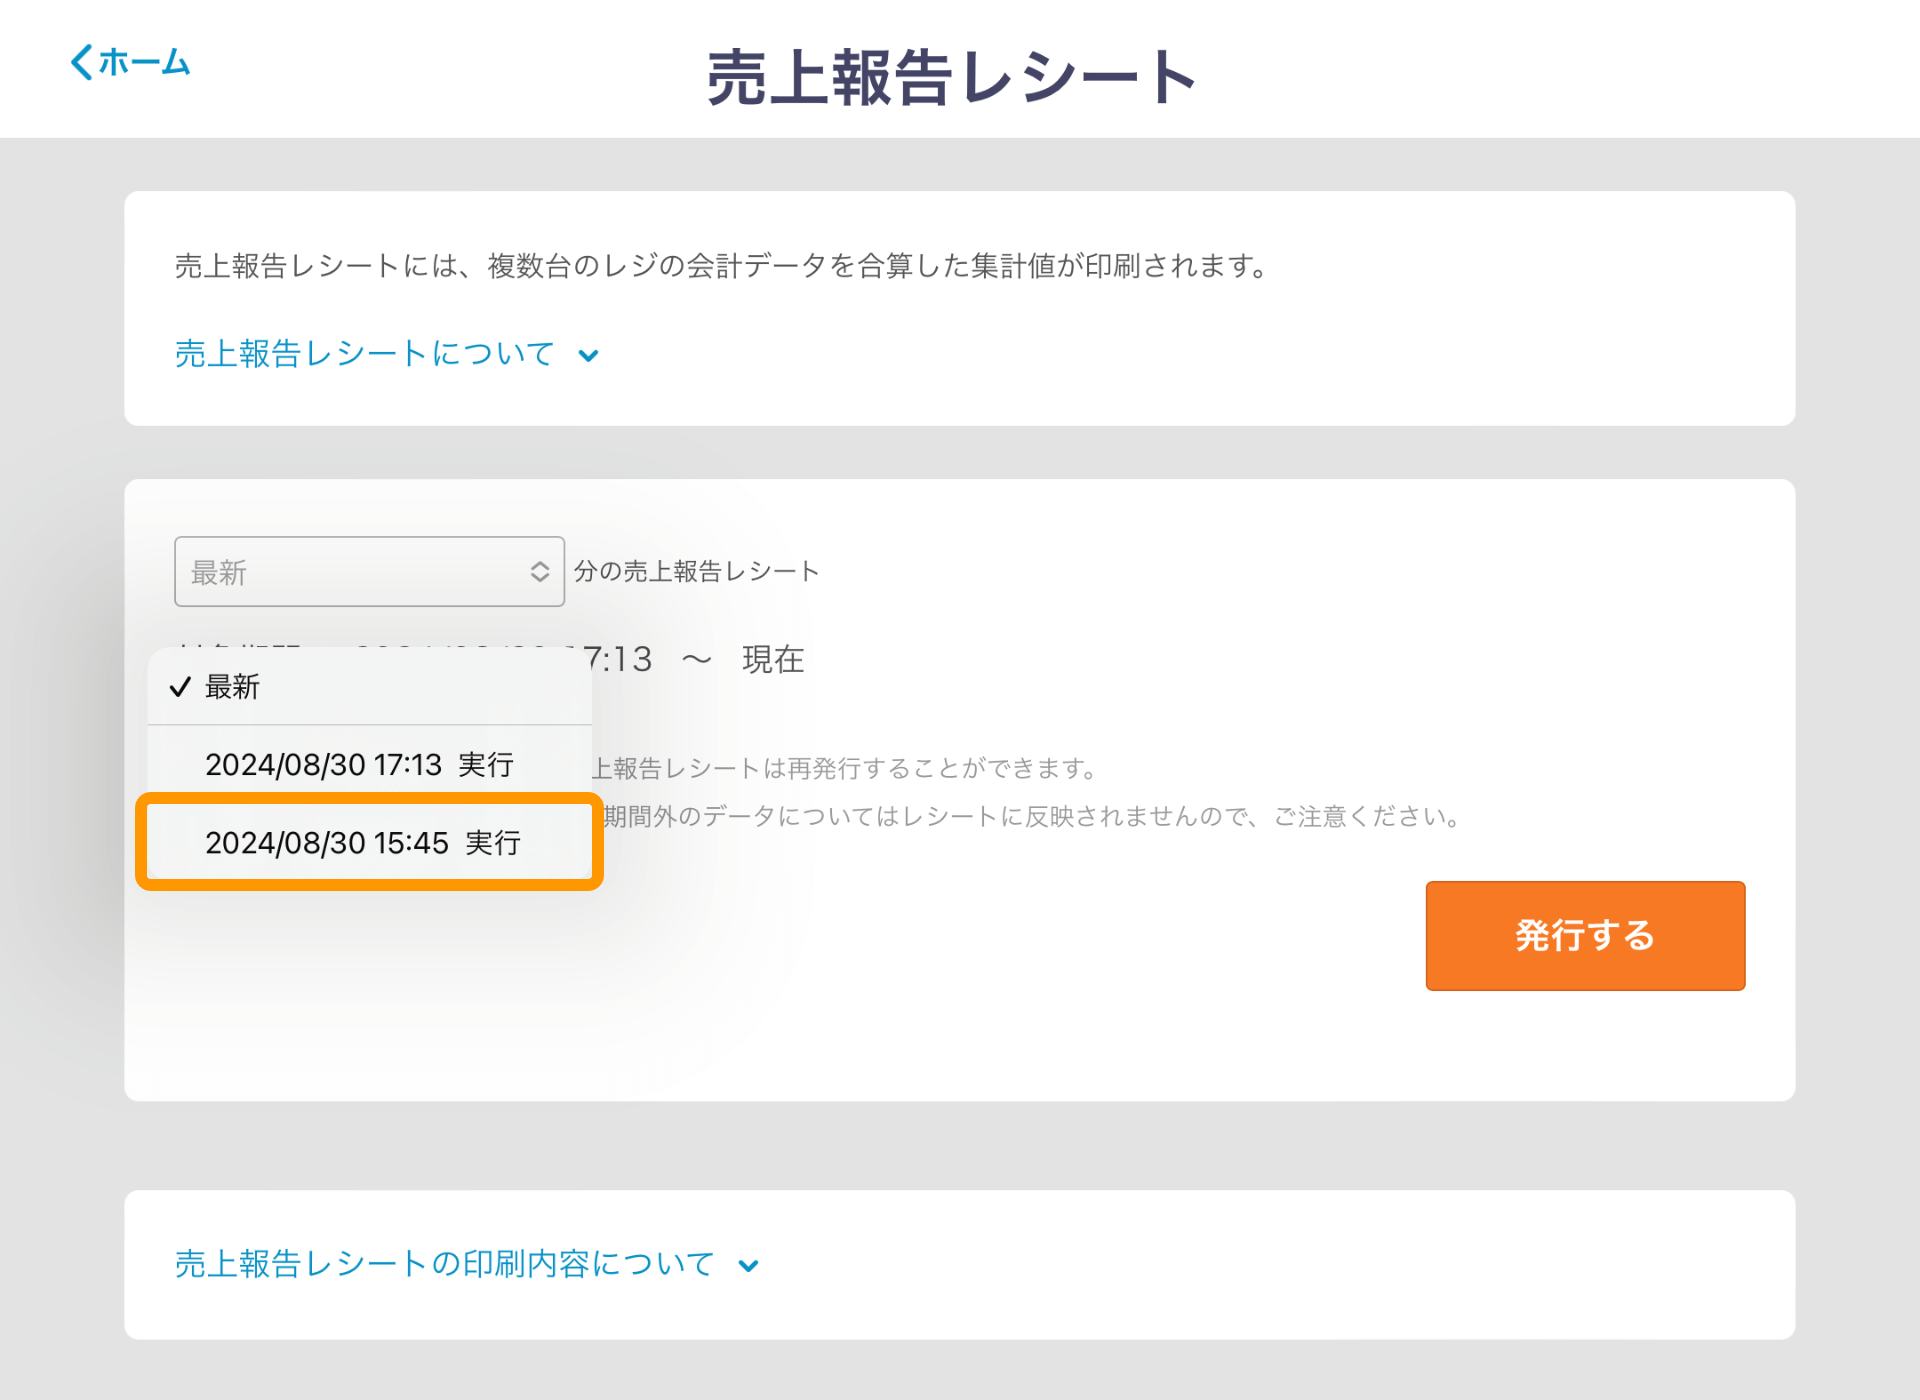Click the up-down arrows on 最新 select box
Image resolution: width=1920 pixels, height=1400 pixels.
[539, 572]
